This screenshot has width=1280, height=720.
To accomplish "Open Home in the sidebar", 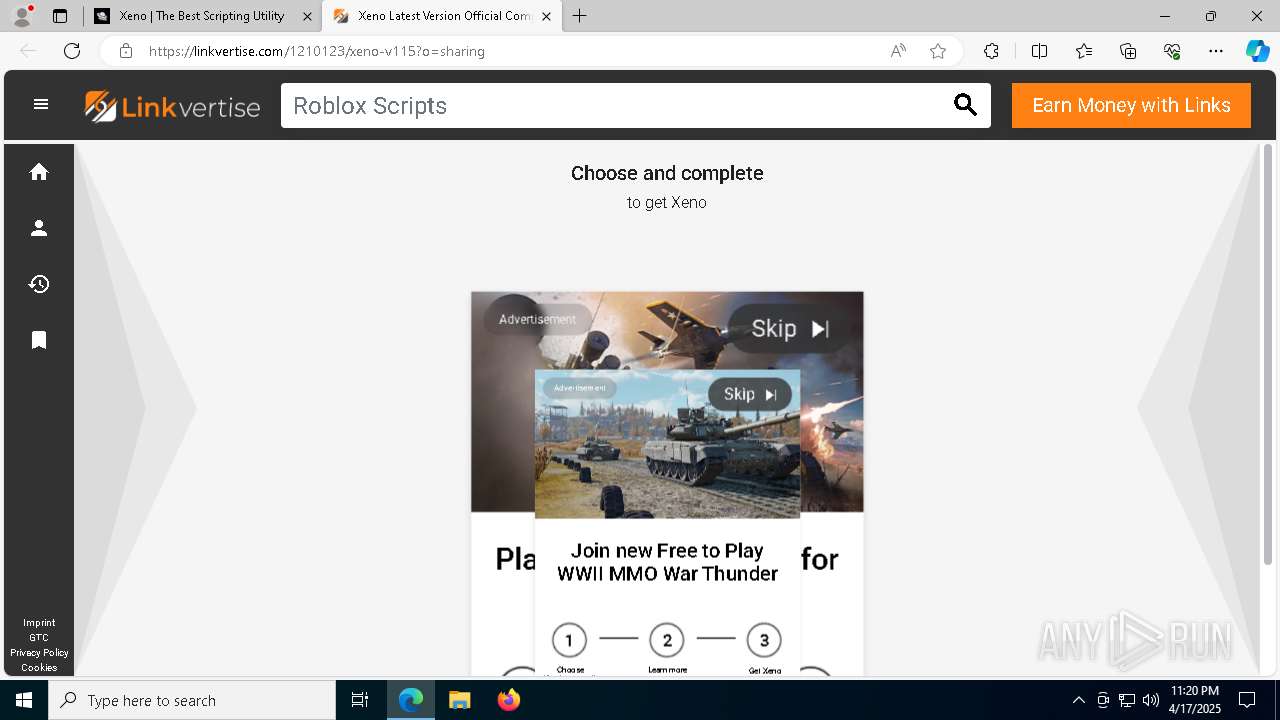I will point(39,172).
